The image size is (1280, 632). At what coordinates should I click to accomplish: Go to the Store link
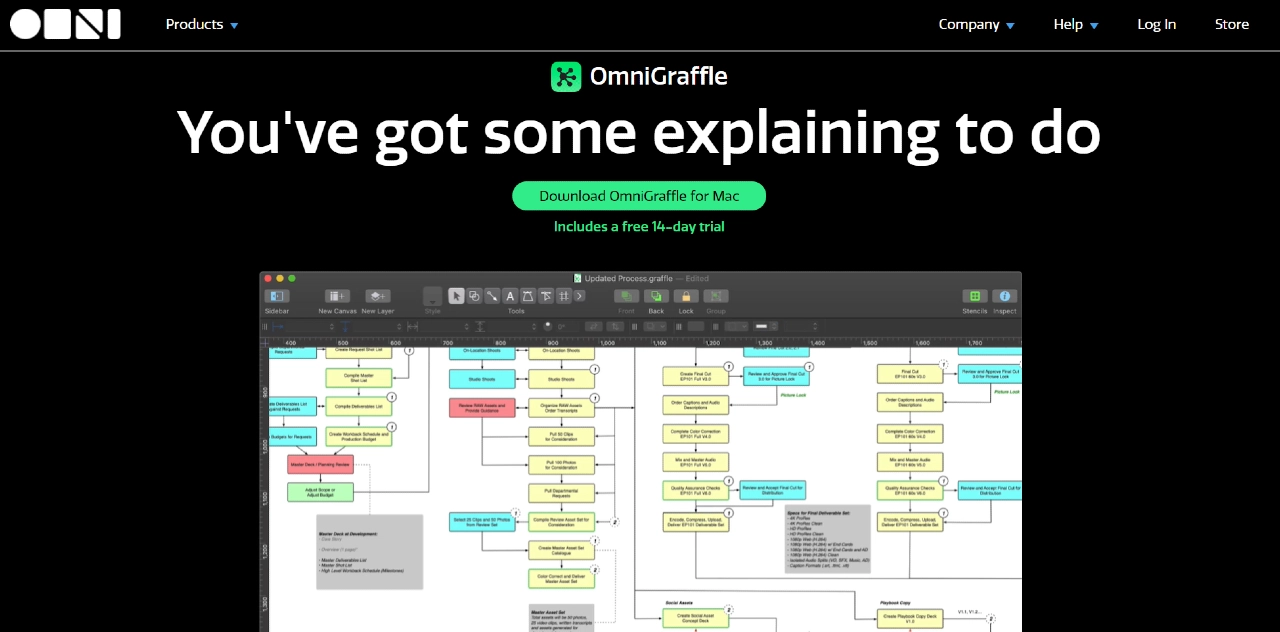[1232, 25]
